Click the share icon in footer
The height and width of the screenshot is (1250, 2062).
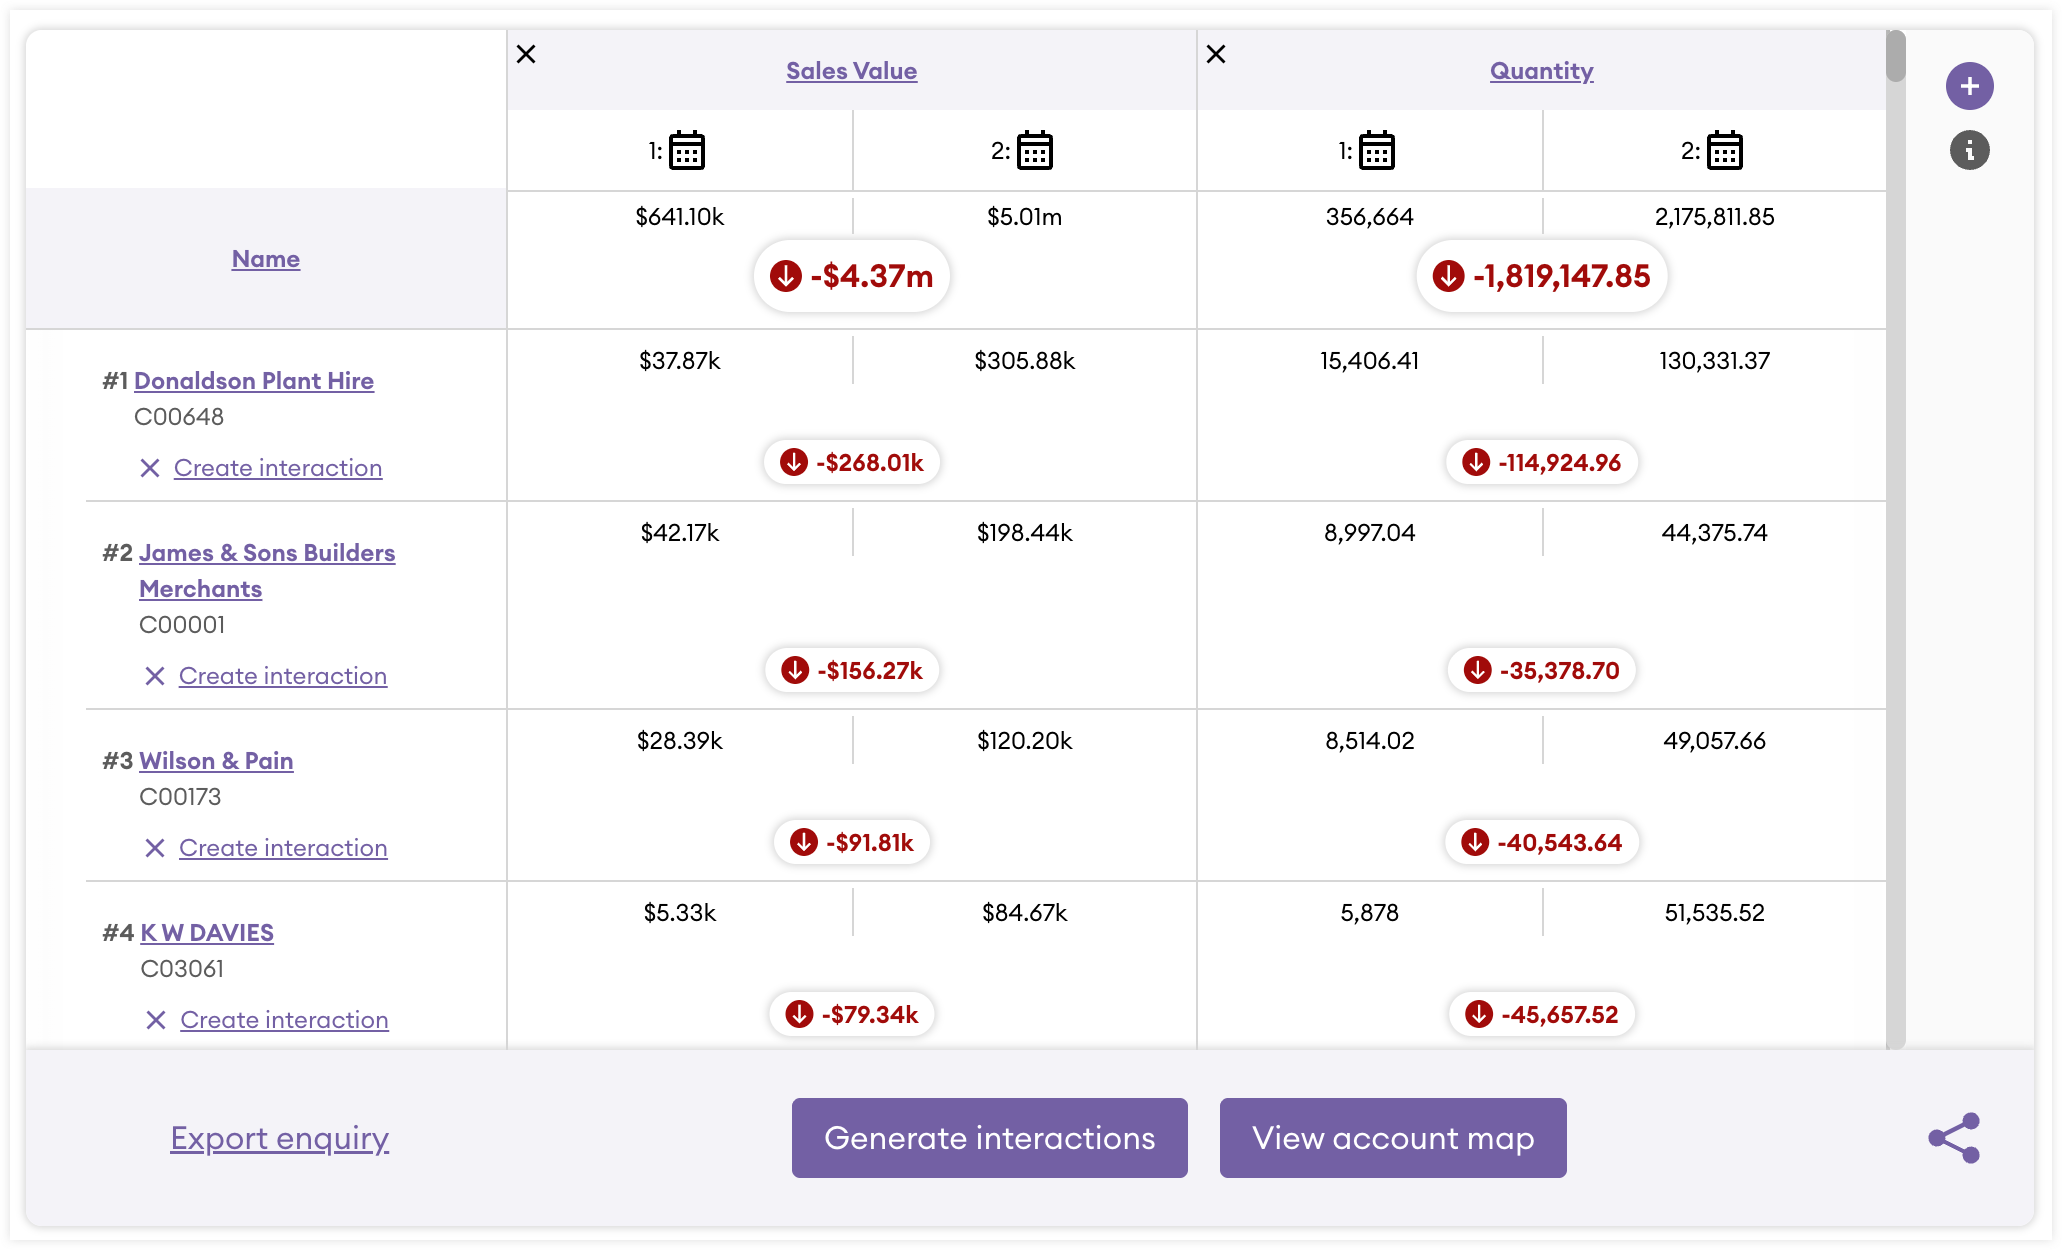pos(1954,1138)
